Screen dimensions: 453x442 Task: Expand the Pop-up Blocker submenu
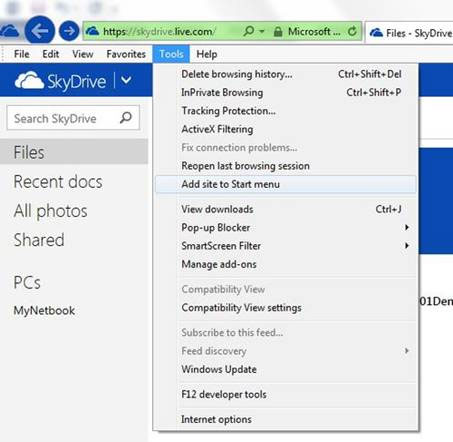tap(286, 228)
